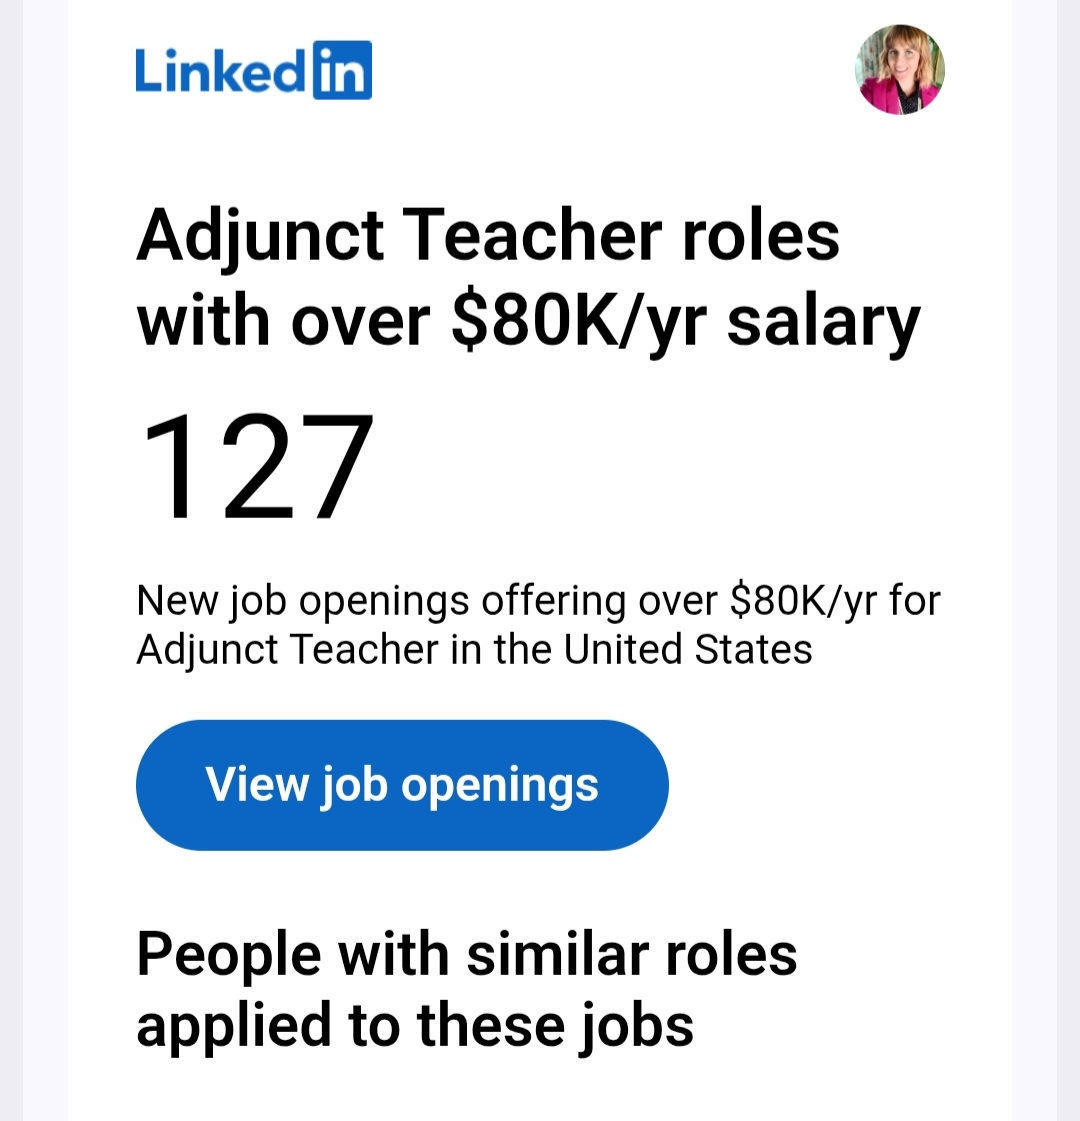Click 'applied to these jobs' heading line
1080x1121 pixels.
click(414, 1026)
